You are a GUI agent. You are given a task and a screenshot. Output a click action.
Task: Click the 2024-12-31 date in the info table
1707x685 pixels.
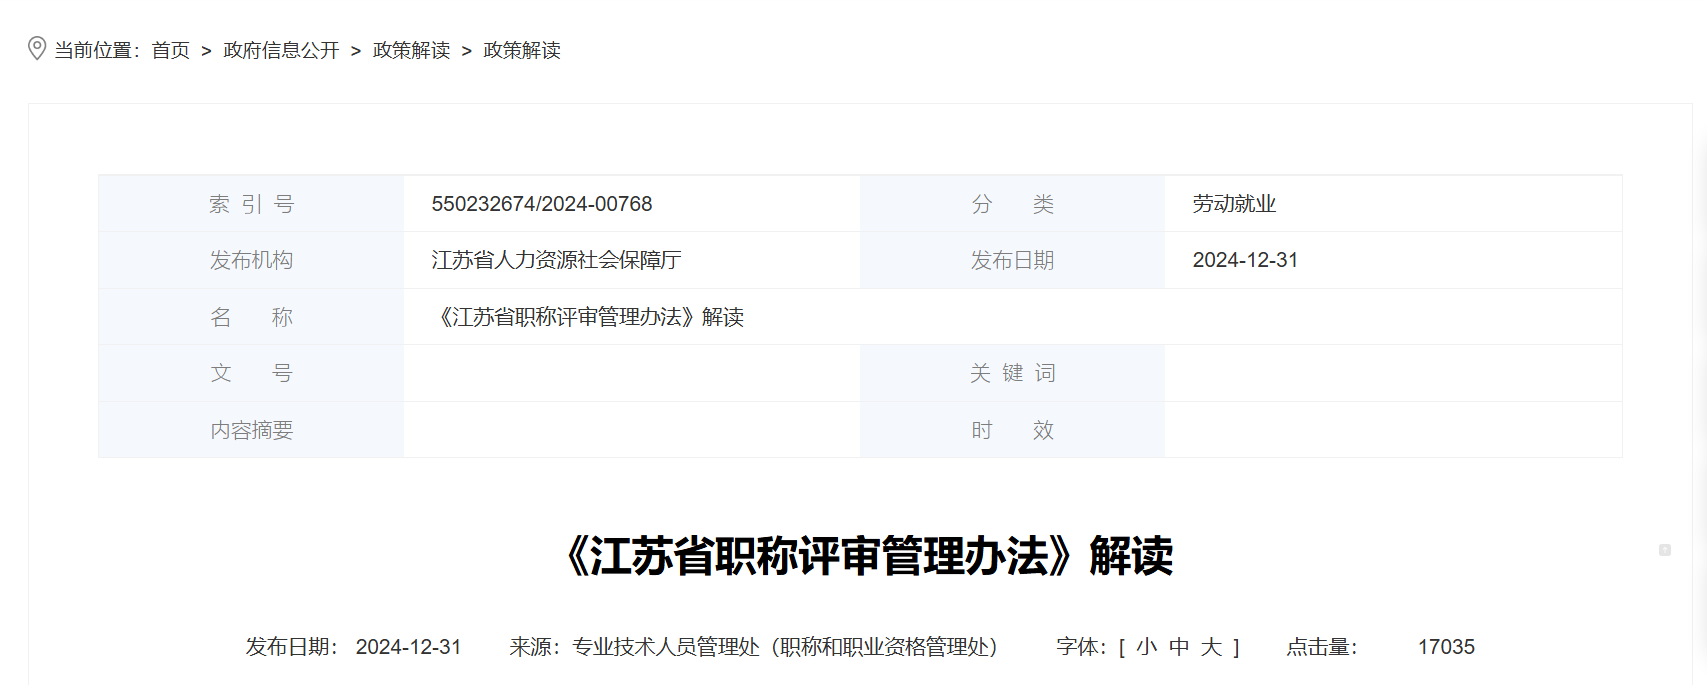click(1245, 260)
